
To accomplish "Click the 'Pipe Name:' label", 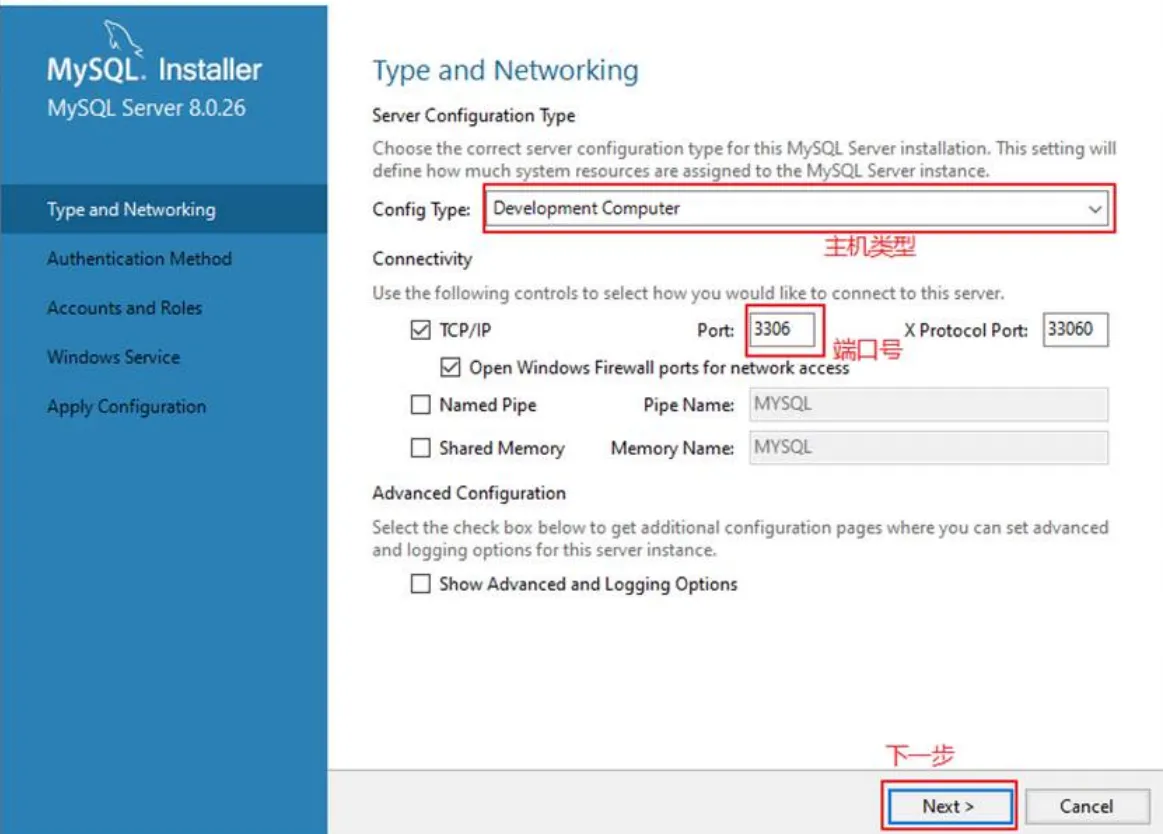I will 689,405.
